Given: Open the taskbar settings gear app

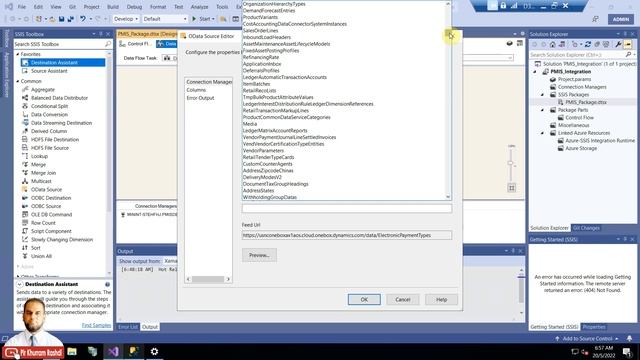Looking at the screenshot, I should 154,351.
